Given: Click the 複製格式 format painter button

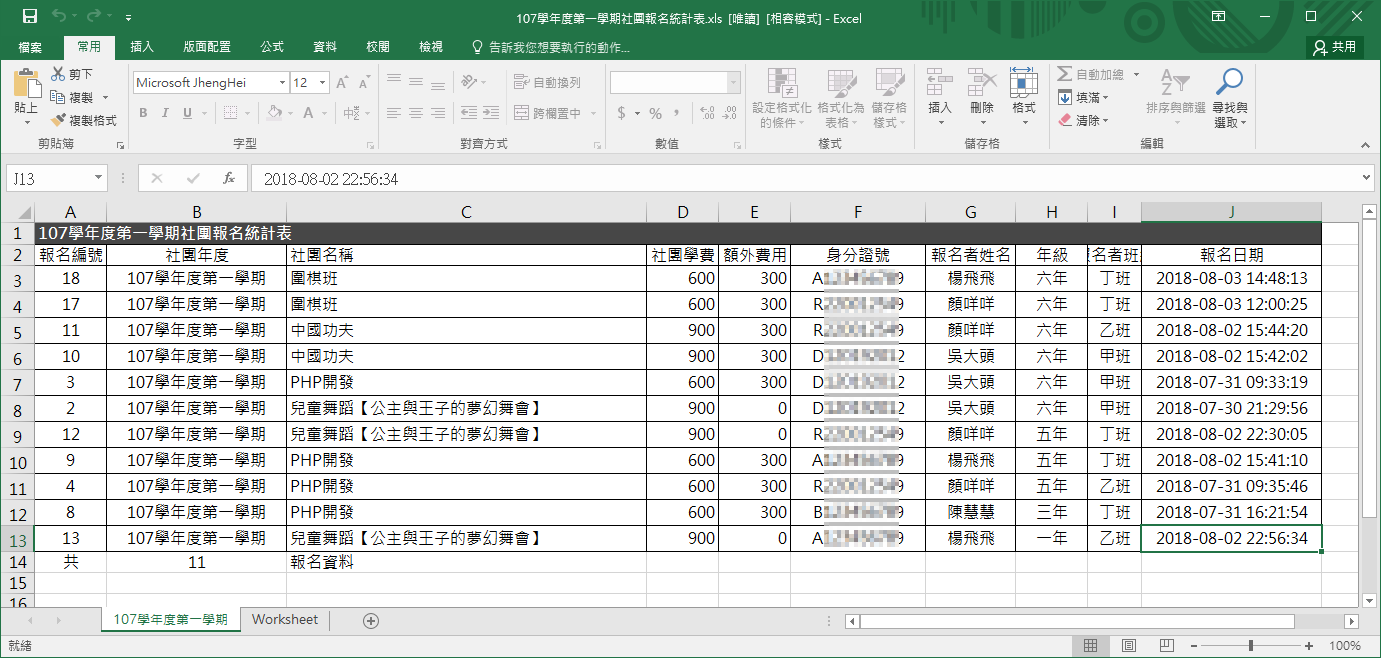Looking at the screenshot, I should coord(84,120).
